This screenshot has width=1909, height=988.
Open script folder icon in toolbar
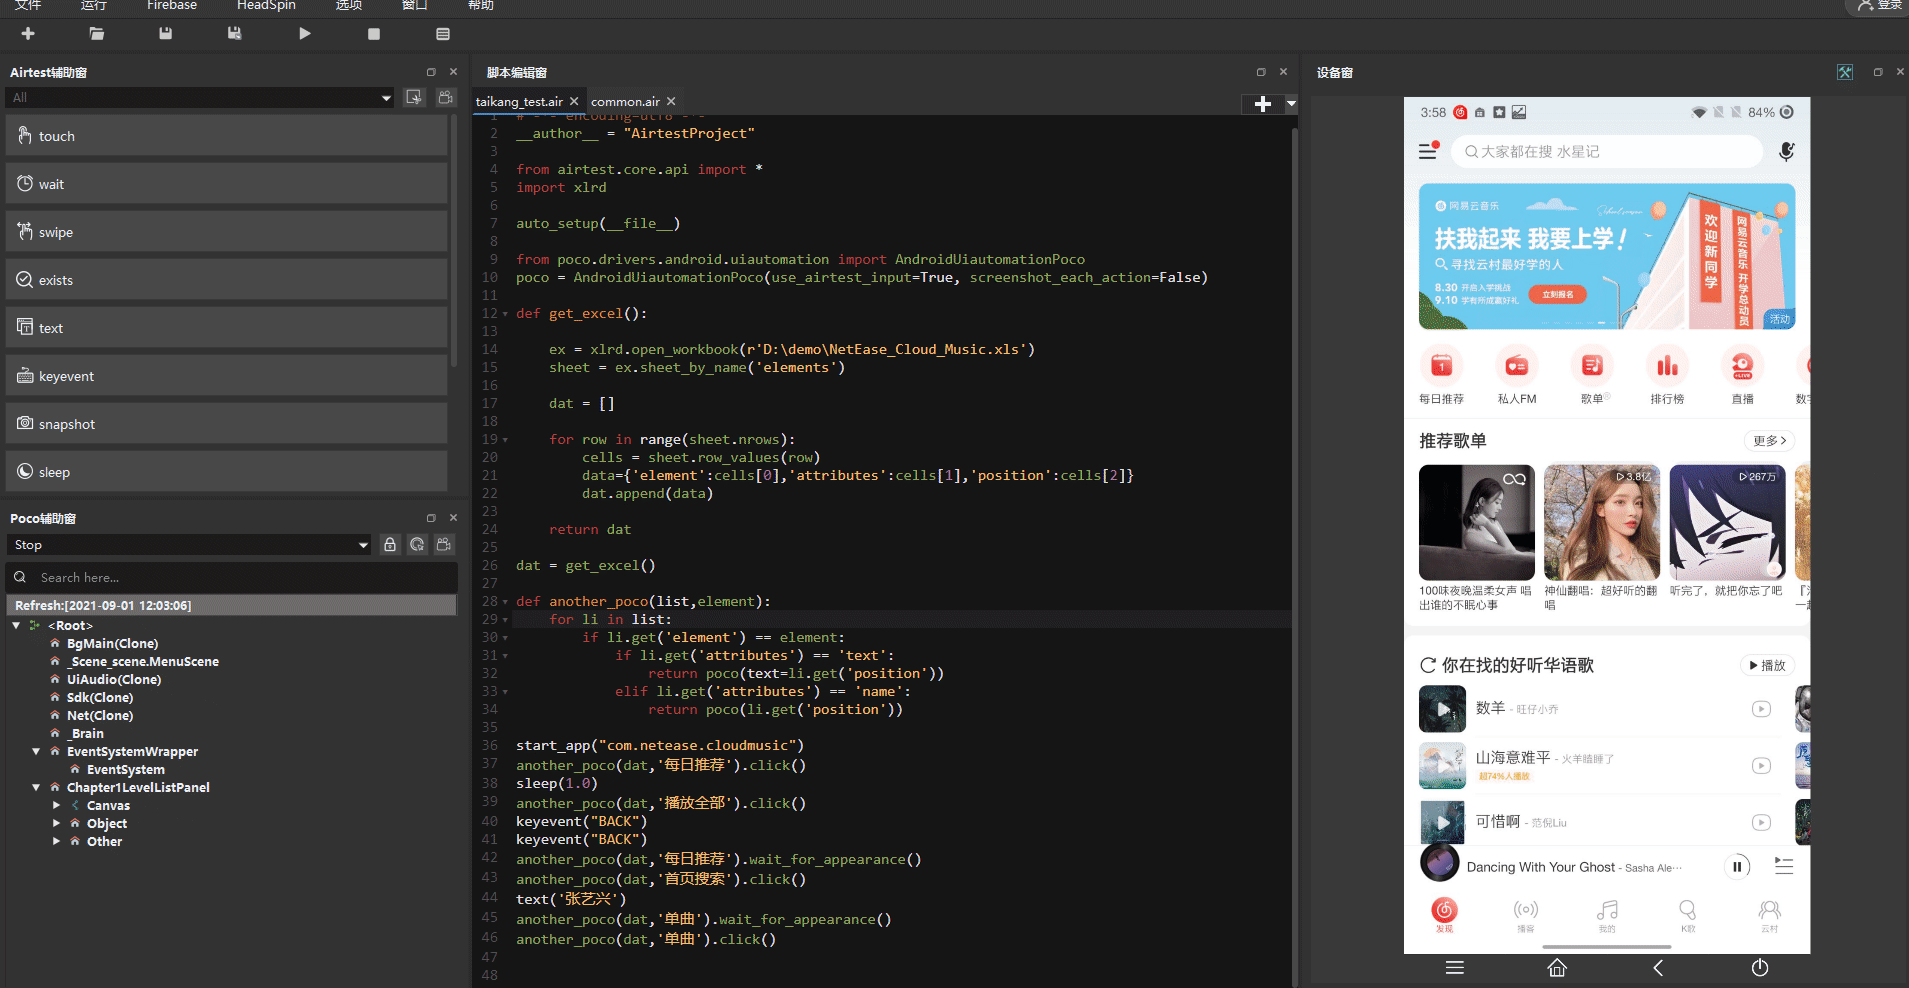(x=96, y=34)
